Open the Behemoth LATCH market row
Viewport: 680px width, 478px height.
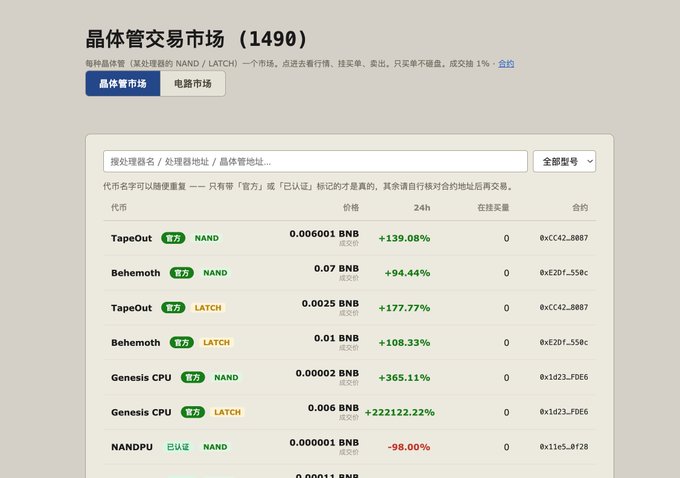pyautogui.click(x=350, y=343)
